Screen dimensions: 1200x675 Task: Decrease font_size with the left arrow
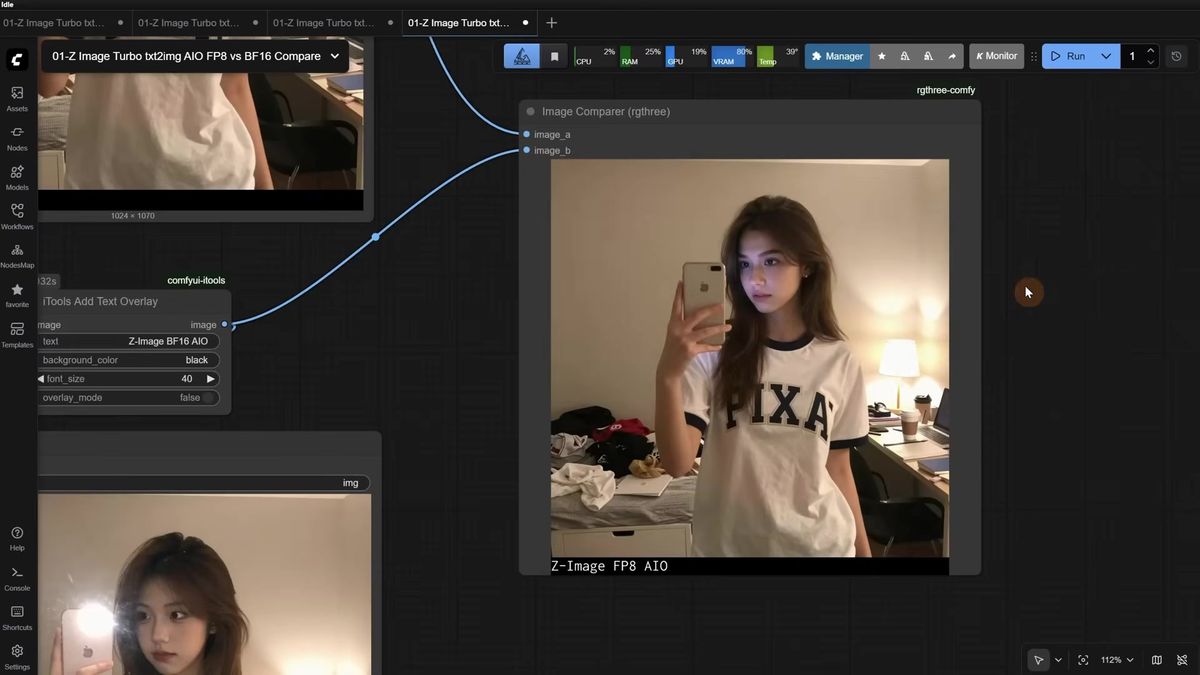(x=41, y=379)
